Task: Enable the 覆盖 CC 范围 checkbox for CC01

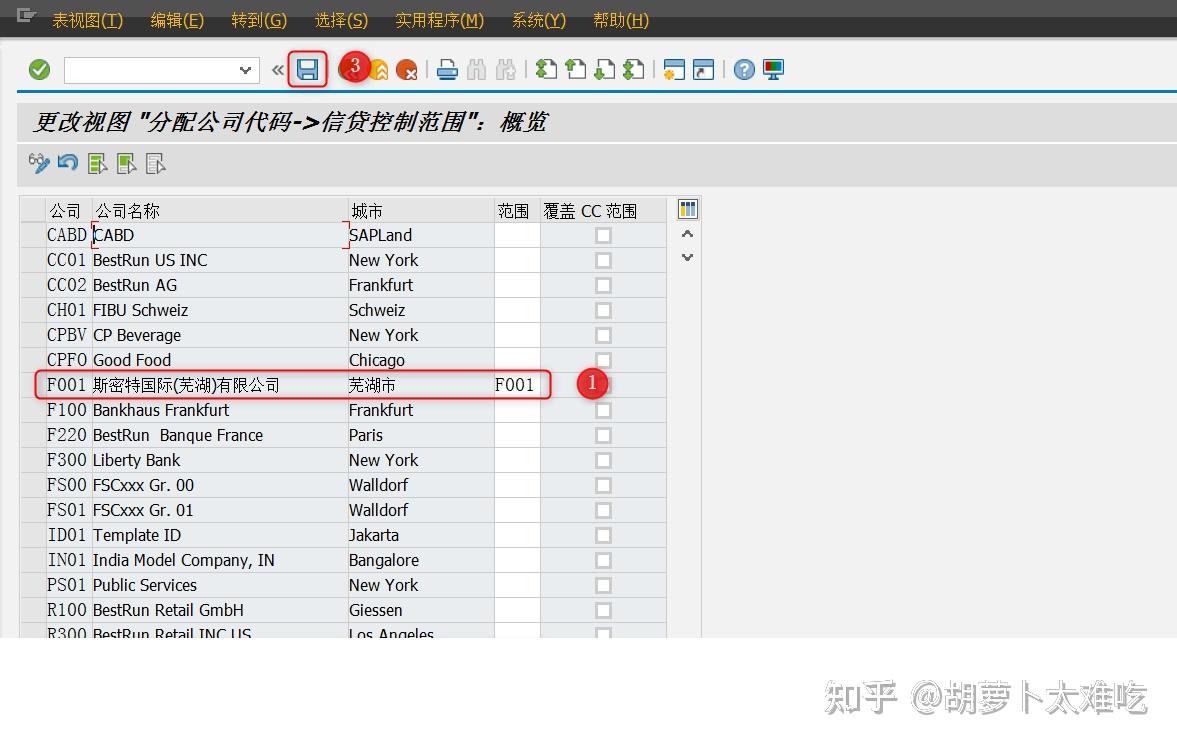Action: (x=603, y=260)
